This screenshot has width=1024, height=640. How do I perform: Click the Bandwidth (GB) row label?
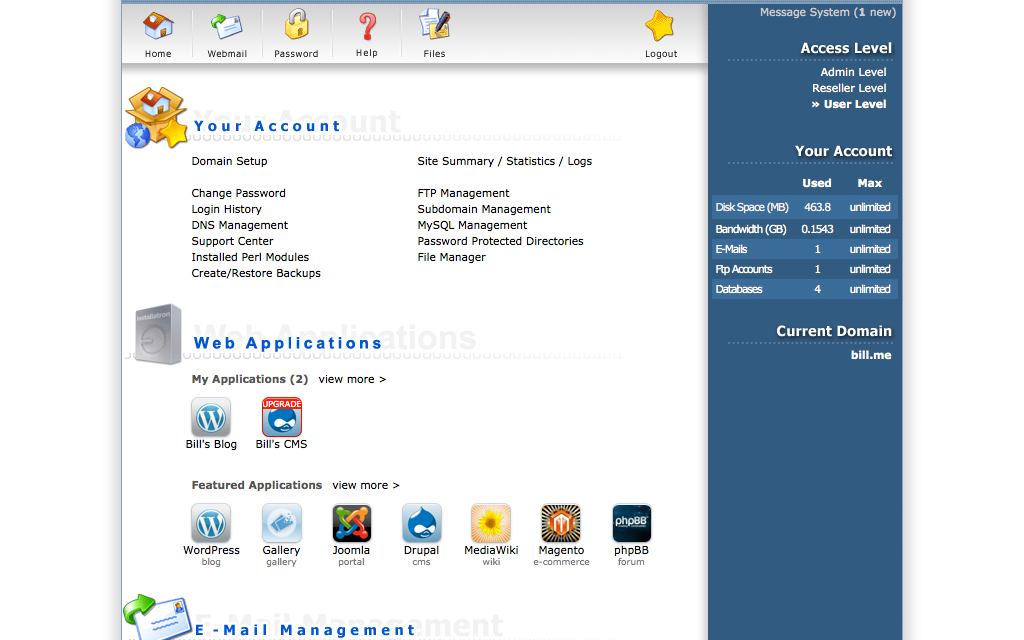[751, 229]
